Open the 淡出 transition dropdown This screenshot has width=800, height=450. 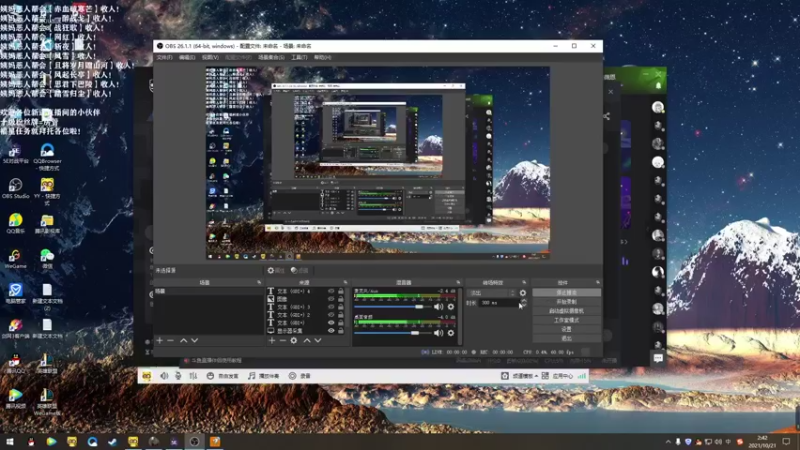coord(492,293)
